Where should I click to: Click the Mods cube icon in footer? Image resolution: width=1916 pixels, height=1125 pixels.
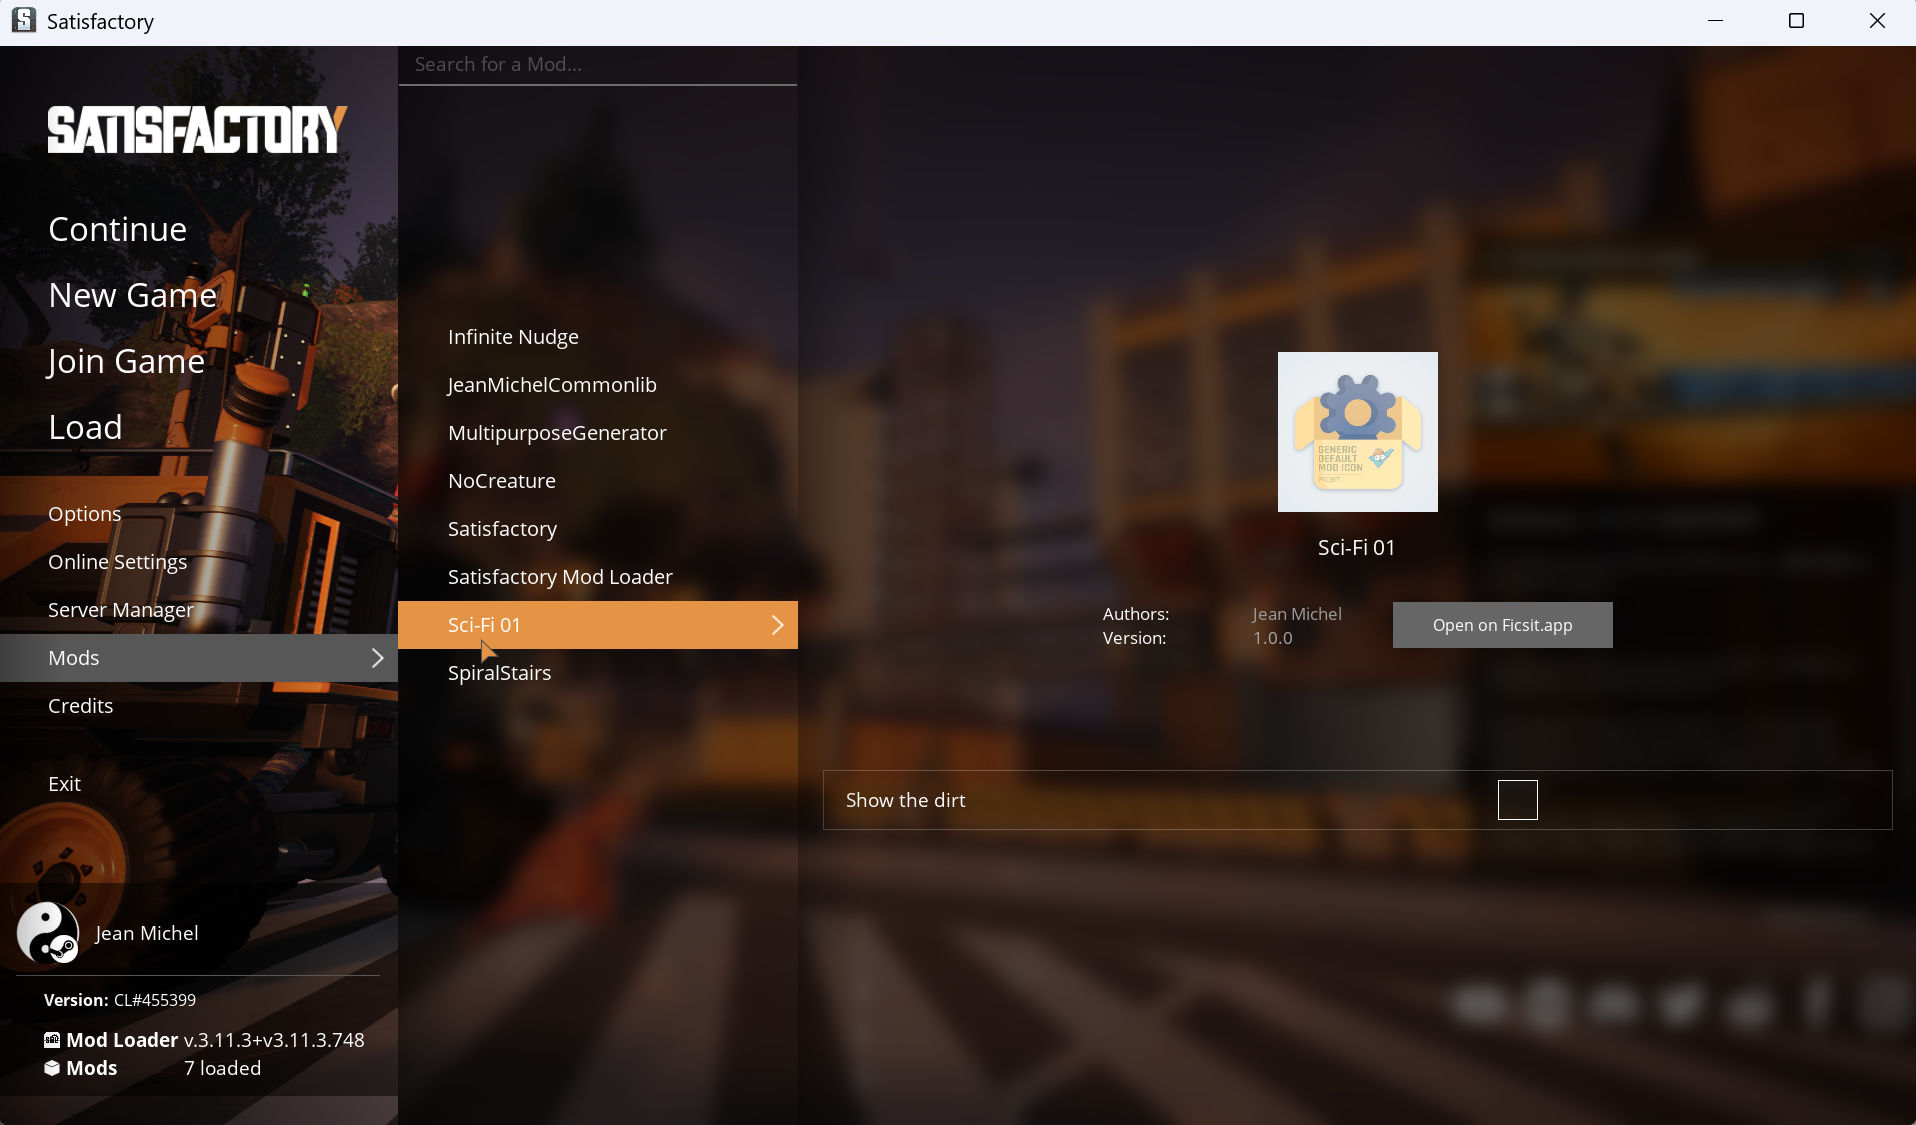pos(52,1068)
